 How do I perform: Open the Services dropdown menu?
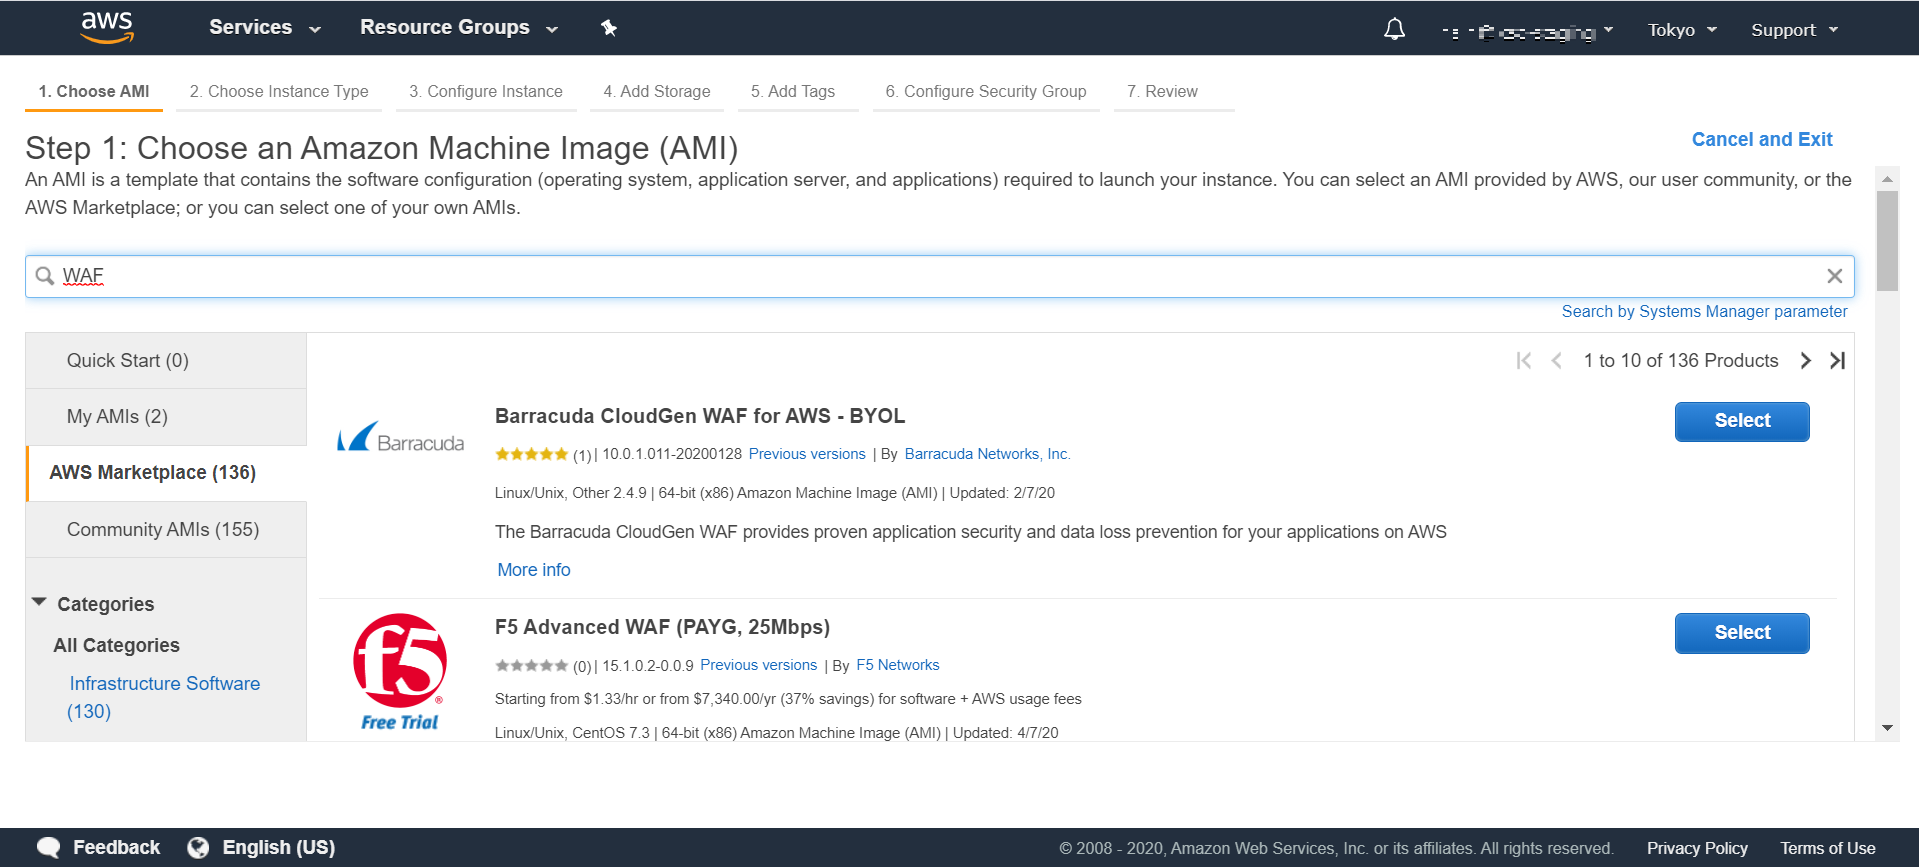pyautogui.click(x=265, y=28)
